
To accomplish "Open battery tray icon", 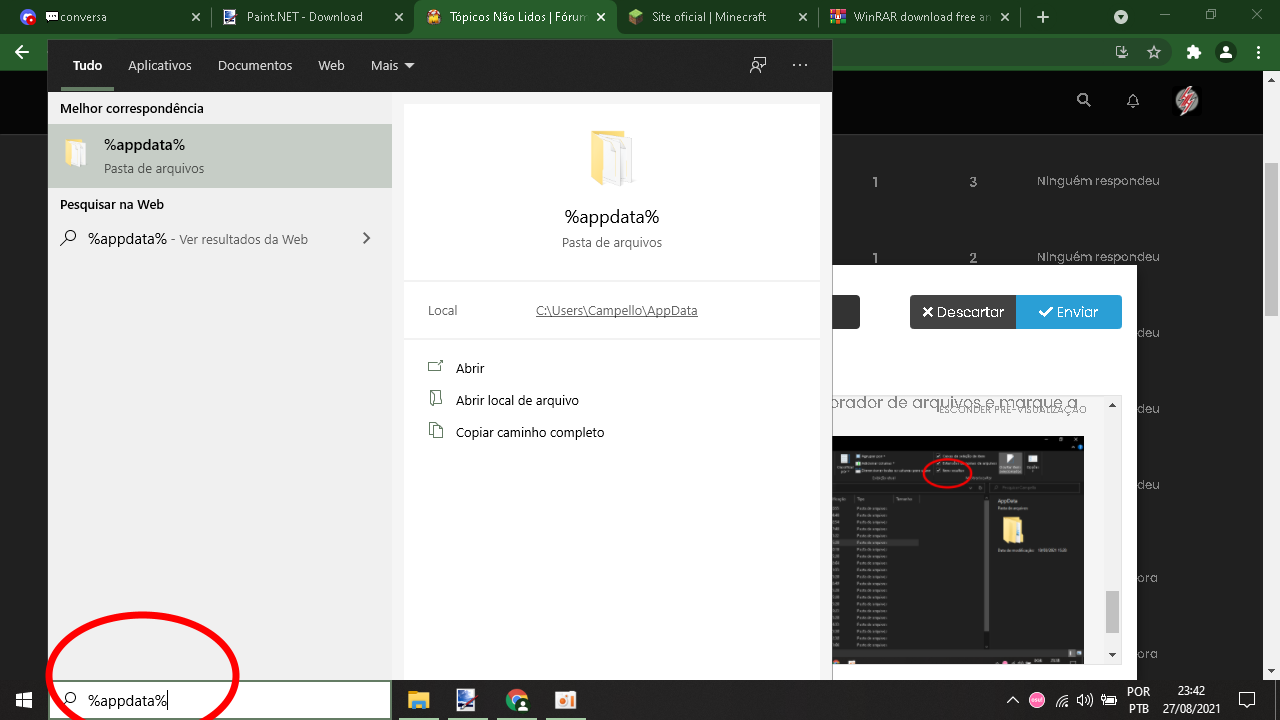I will click(1108, 700).
